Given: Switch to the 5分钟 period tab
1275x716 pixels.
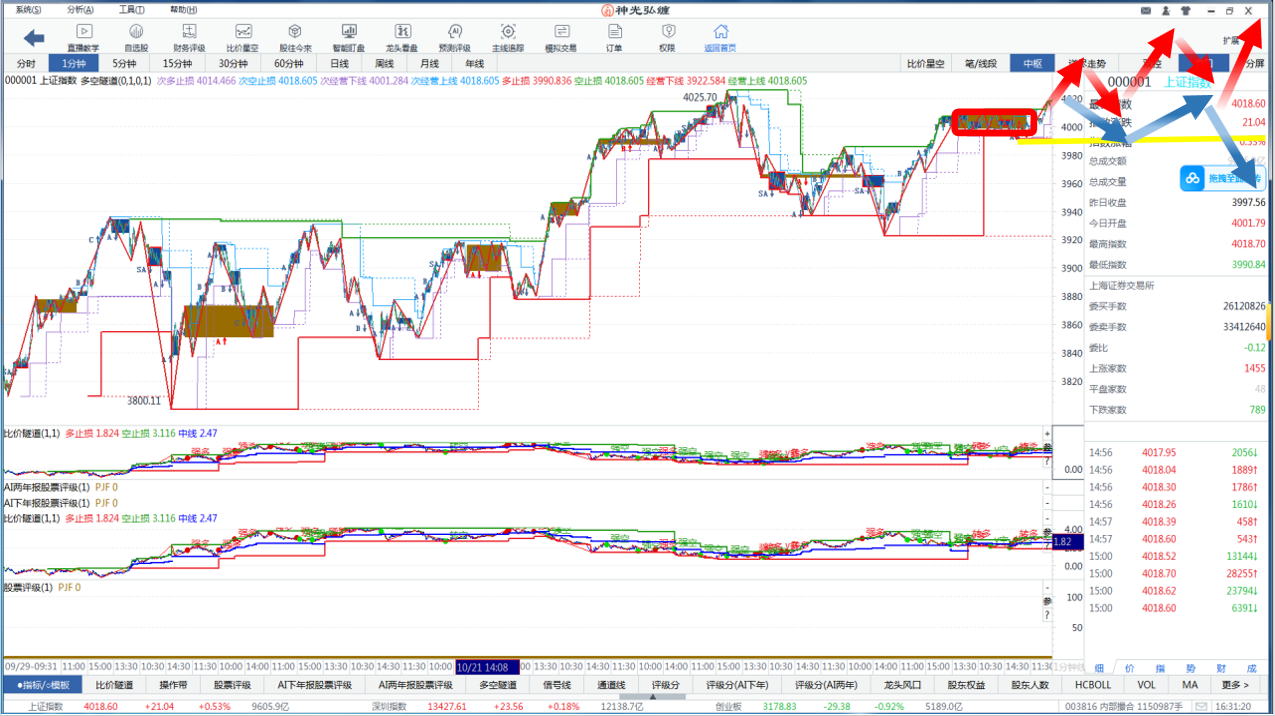Looking at the screenshot, I should tap(124, 63).
